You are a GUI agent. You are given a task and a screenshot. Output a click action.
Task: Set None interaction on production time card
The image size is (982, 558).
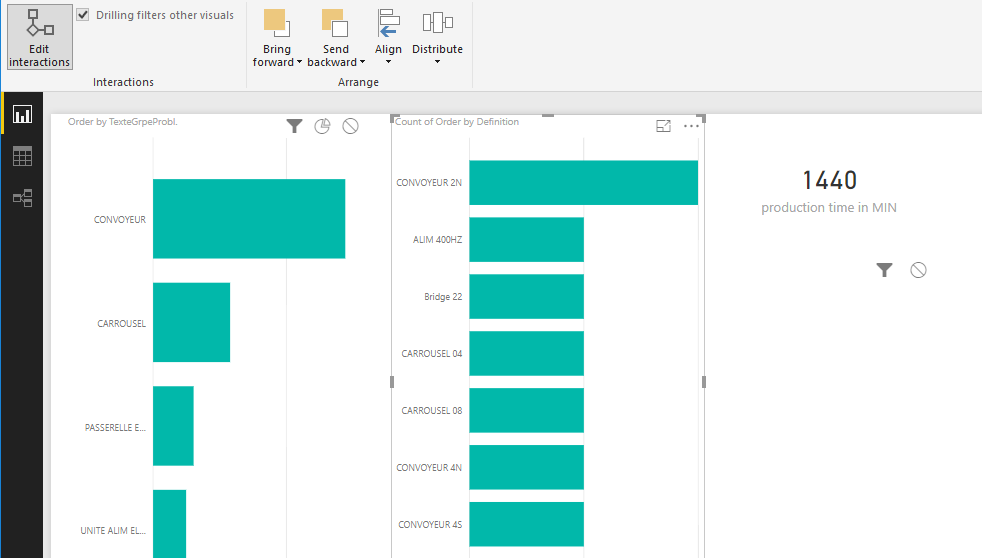[x=919, y=270]
